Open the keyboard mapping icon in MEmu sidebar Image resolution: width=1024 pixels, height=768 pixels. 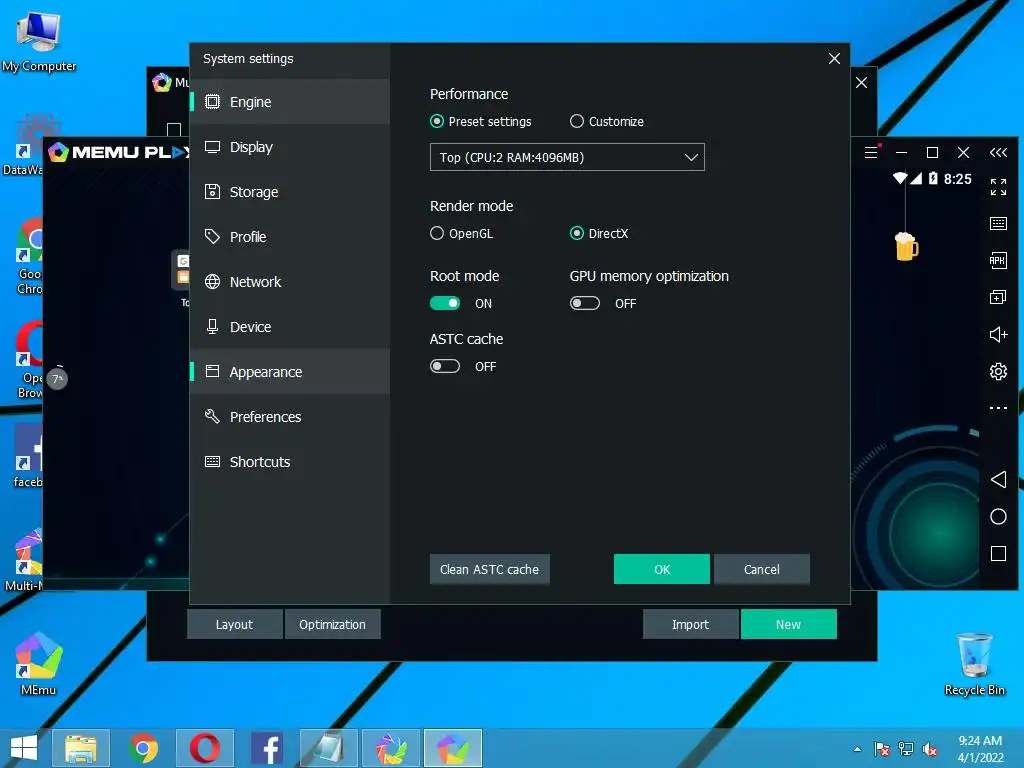998,223
